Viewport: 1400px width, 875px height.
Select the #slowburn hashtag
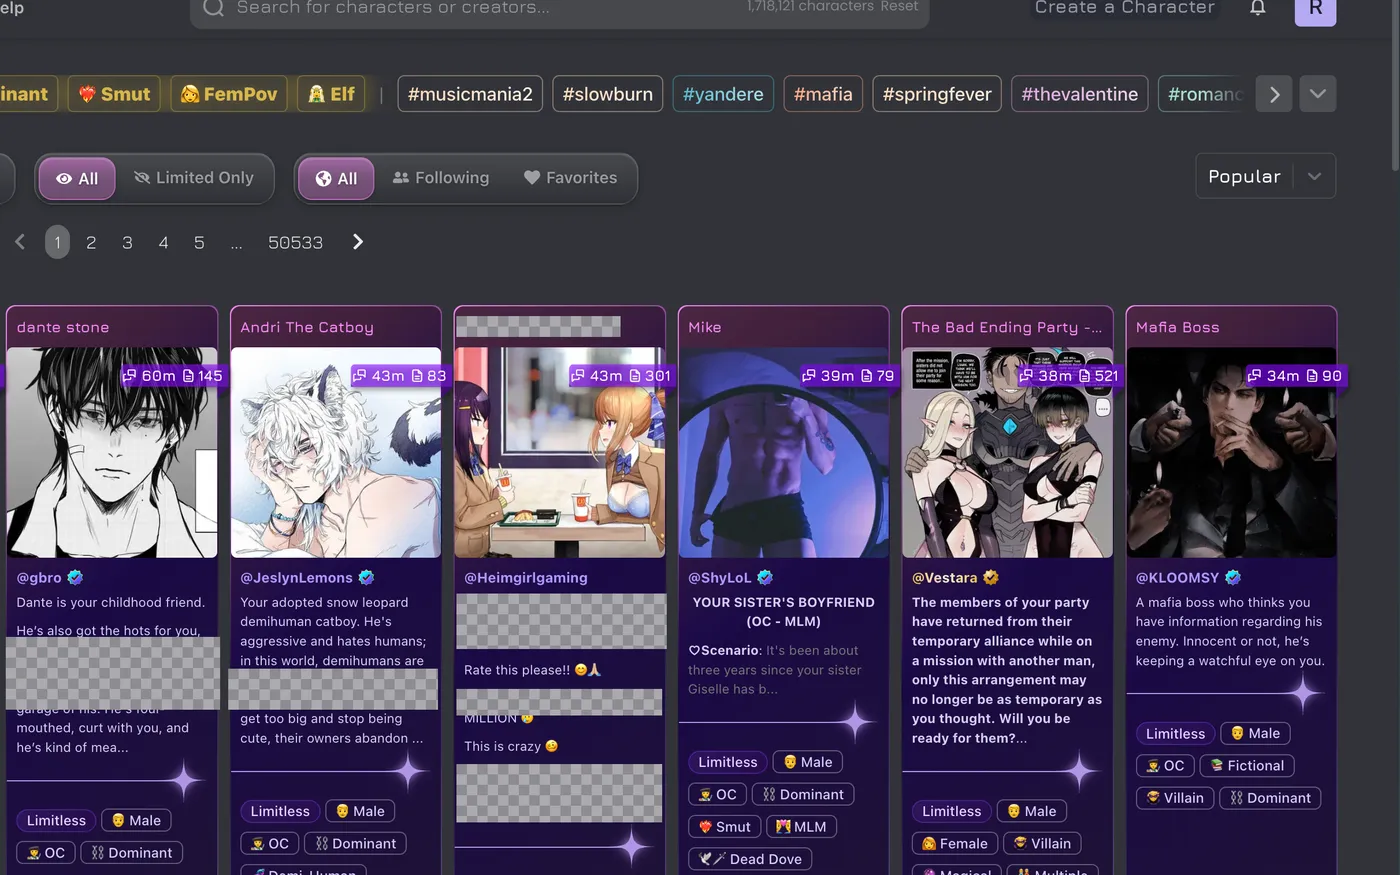(x=608, y=94)
